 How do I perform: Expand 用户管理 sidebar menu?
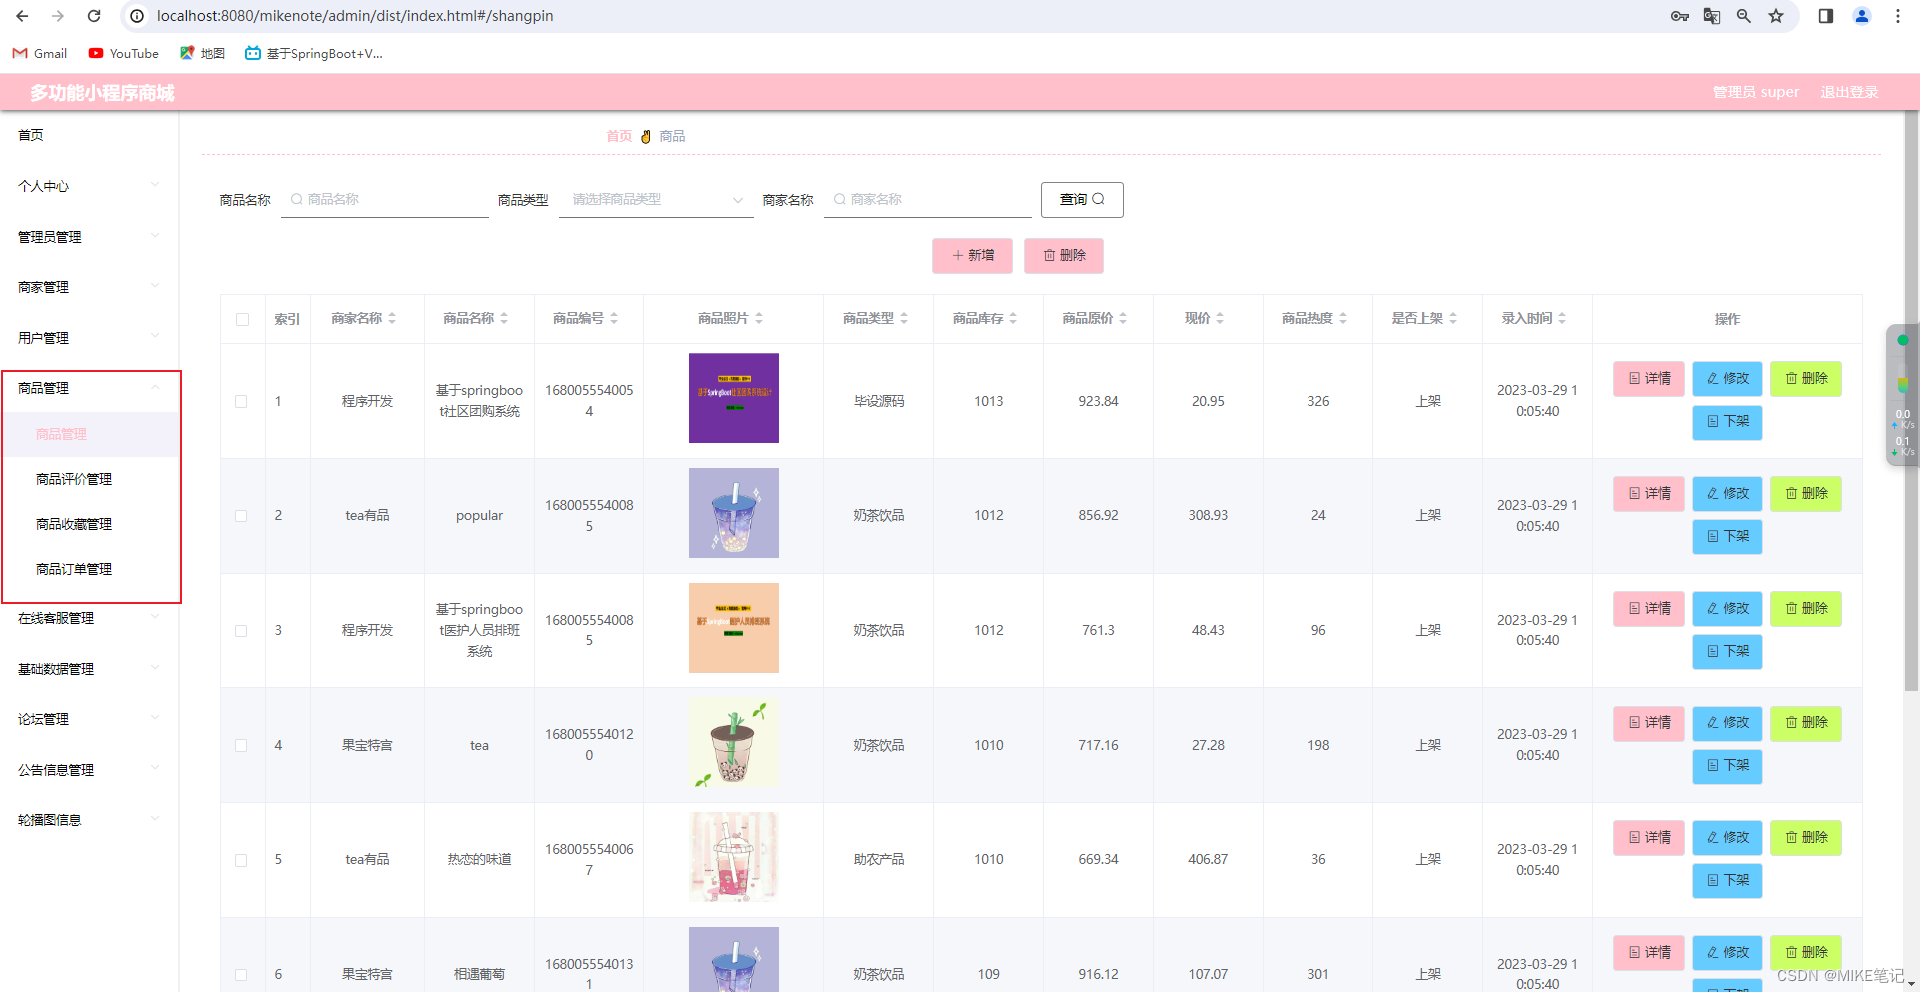click(89, 338)
